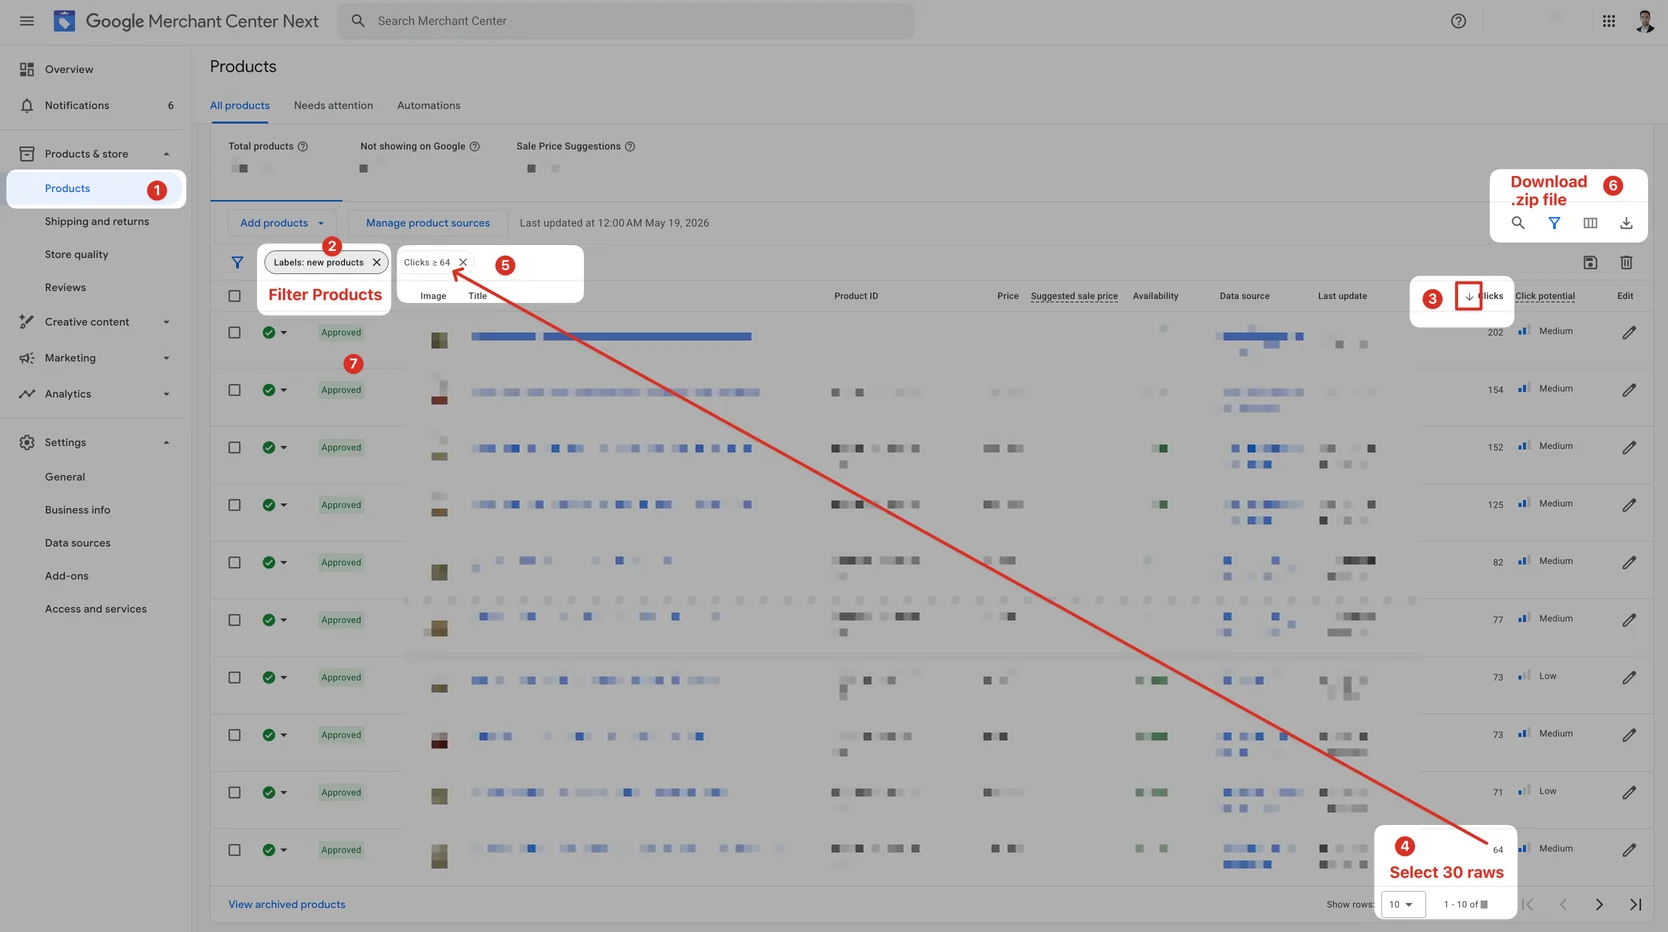Open the user account avatar
The image size is (1668, 932).
pos(1644,21)
